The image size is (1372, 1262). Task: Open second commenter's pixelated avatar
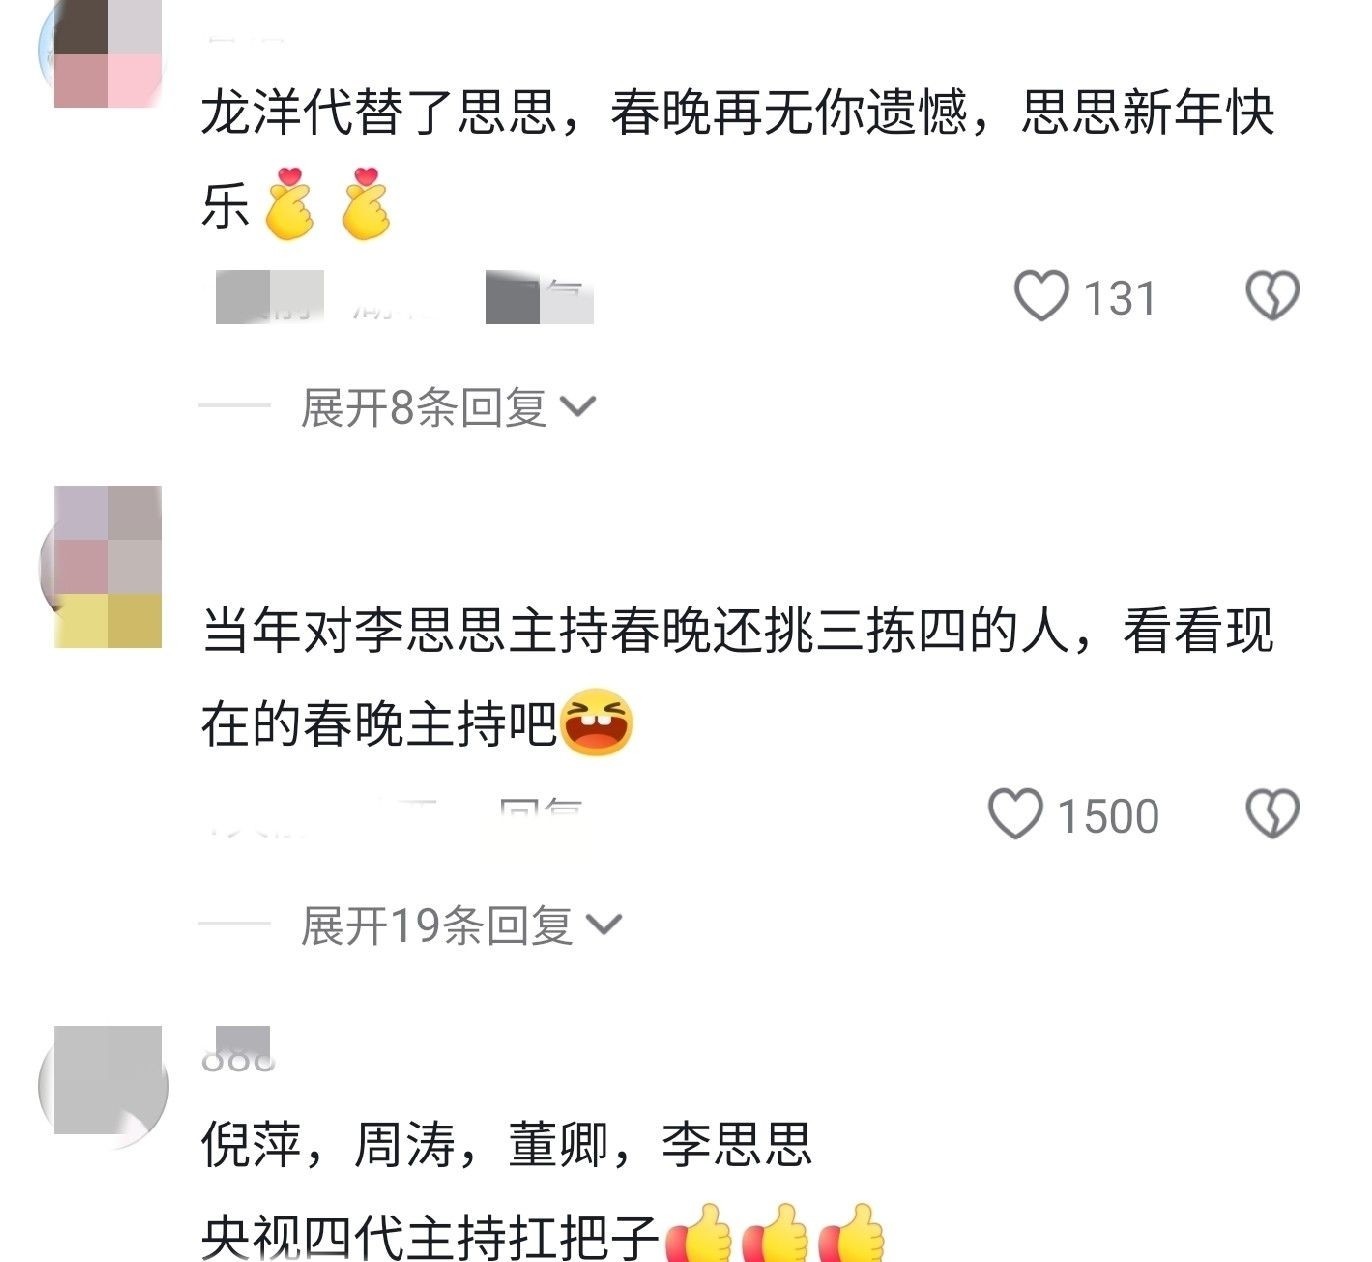point(104,566)
